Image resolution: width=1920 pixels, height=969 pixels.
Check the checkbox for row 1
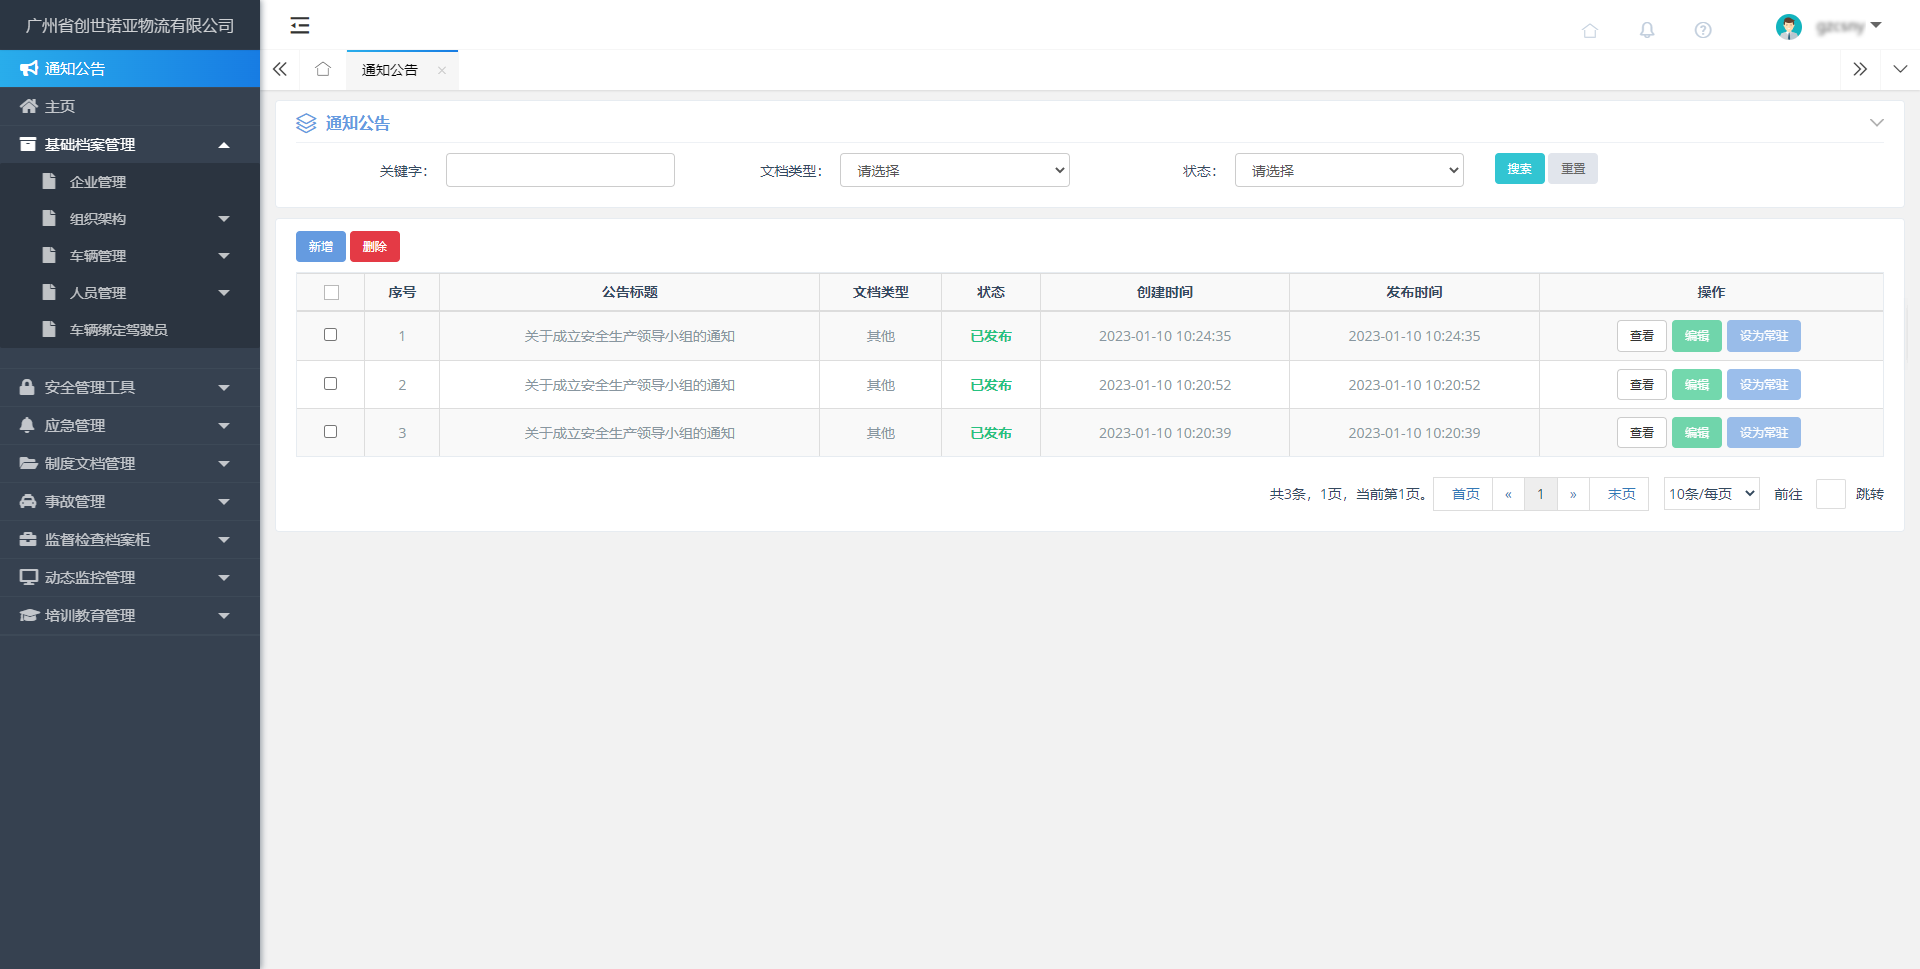(330, 335)
